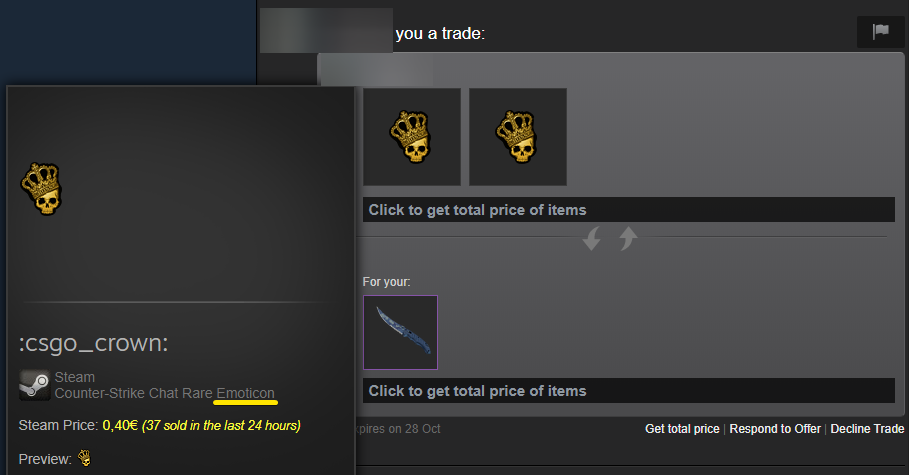This screenshot has height=475, width=909.
Task: Click the underlined Emoticon word
Action: [x=245, y=393]
